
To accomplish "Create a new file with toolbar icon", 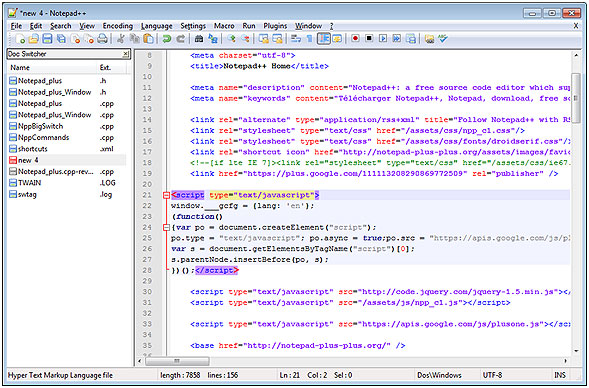I will click(20, 39).
